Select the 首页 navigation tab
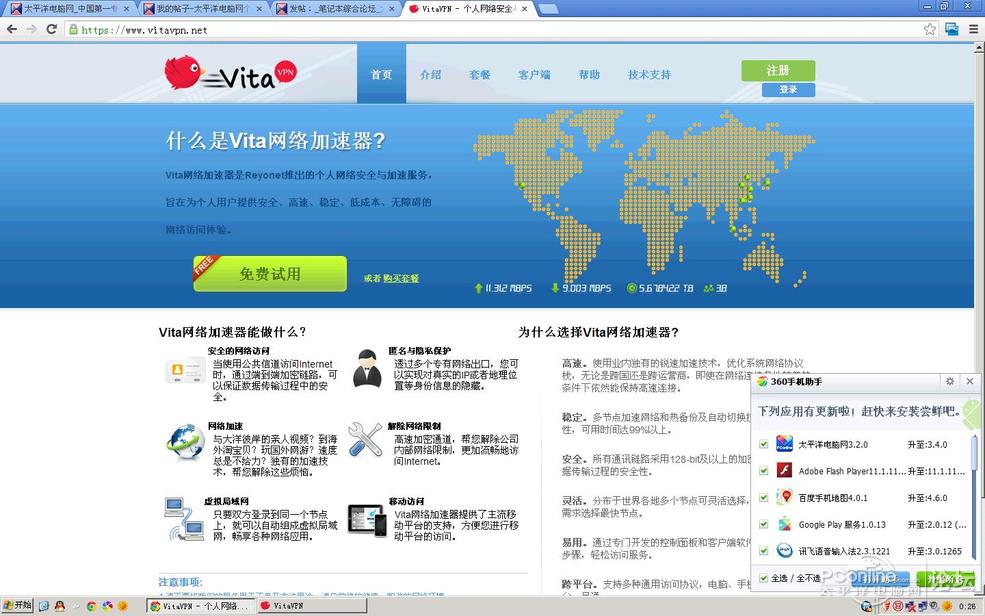This screenshot has height=616, width=985. 381,74
